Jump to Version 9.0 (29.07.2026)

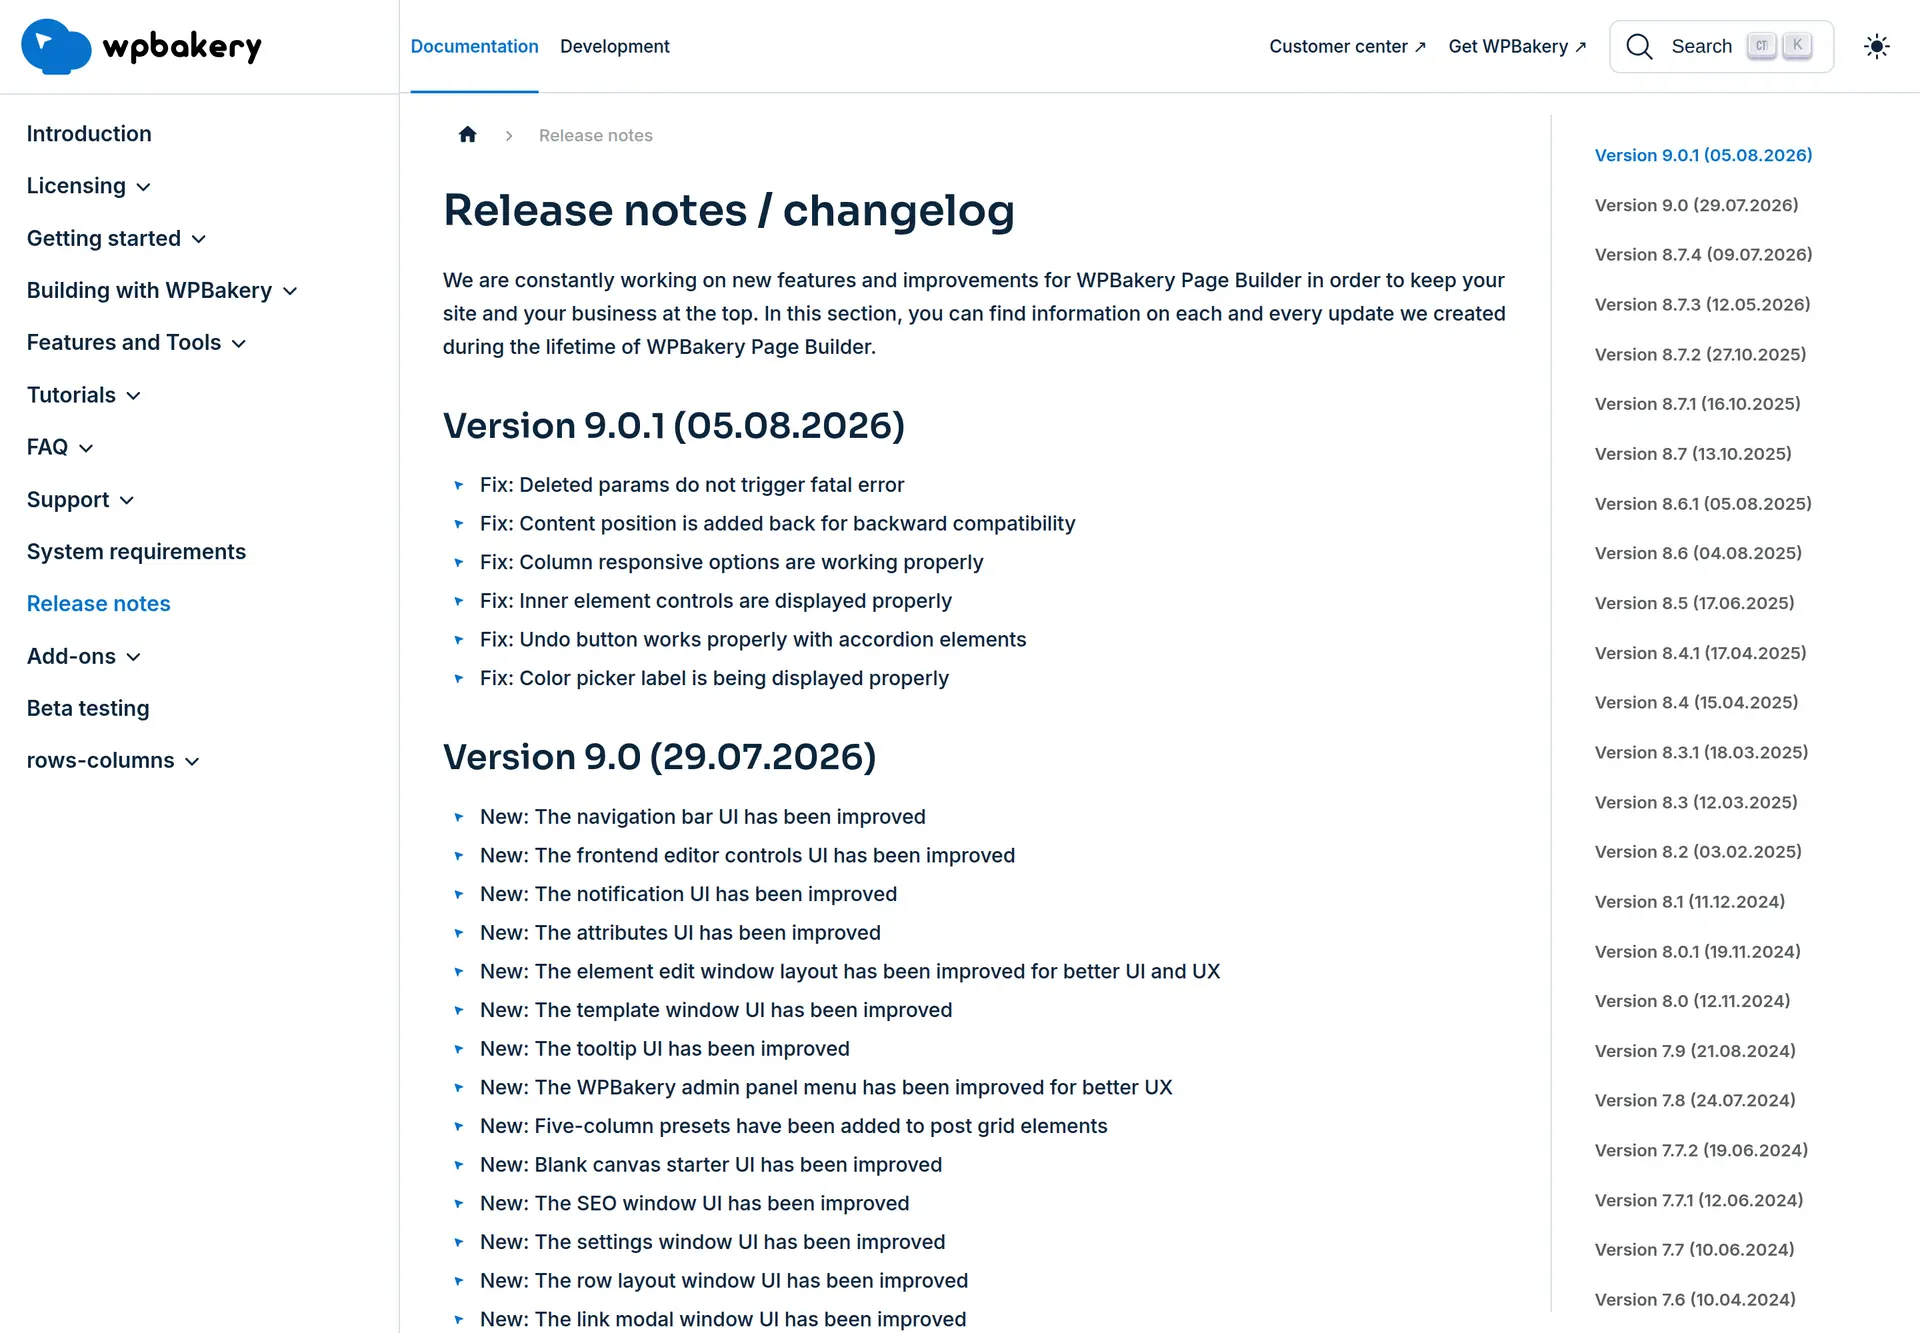pos(1696,205)
